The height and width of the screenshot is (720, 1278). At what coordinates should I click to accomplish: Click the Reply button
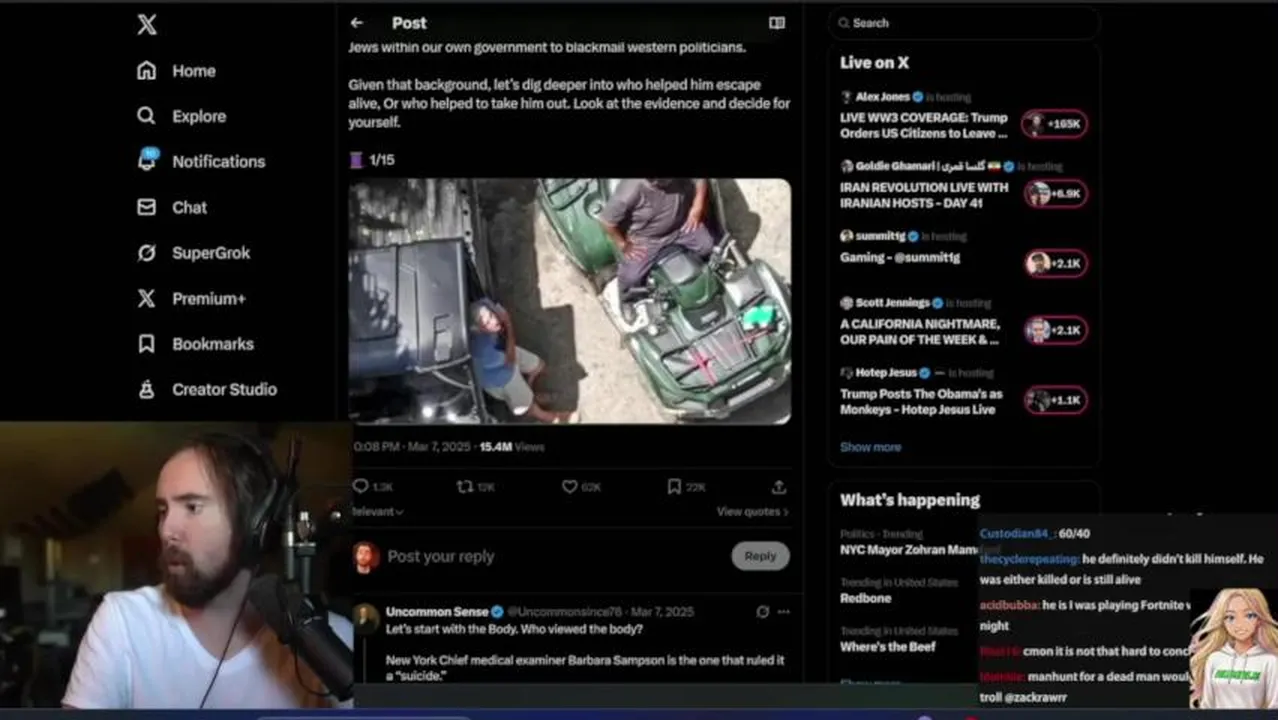(760, 556)
